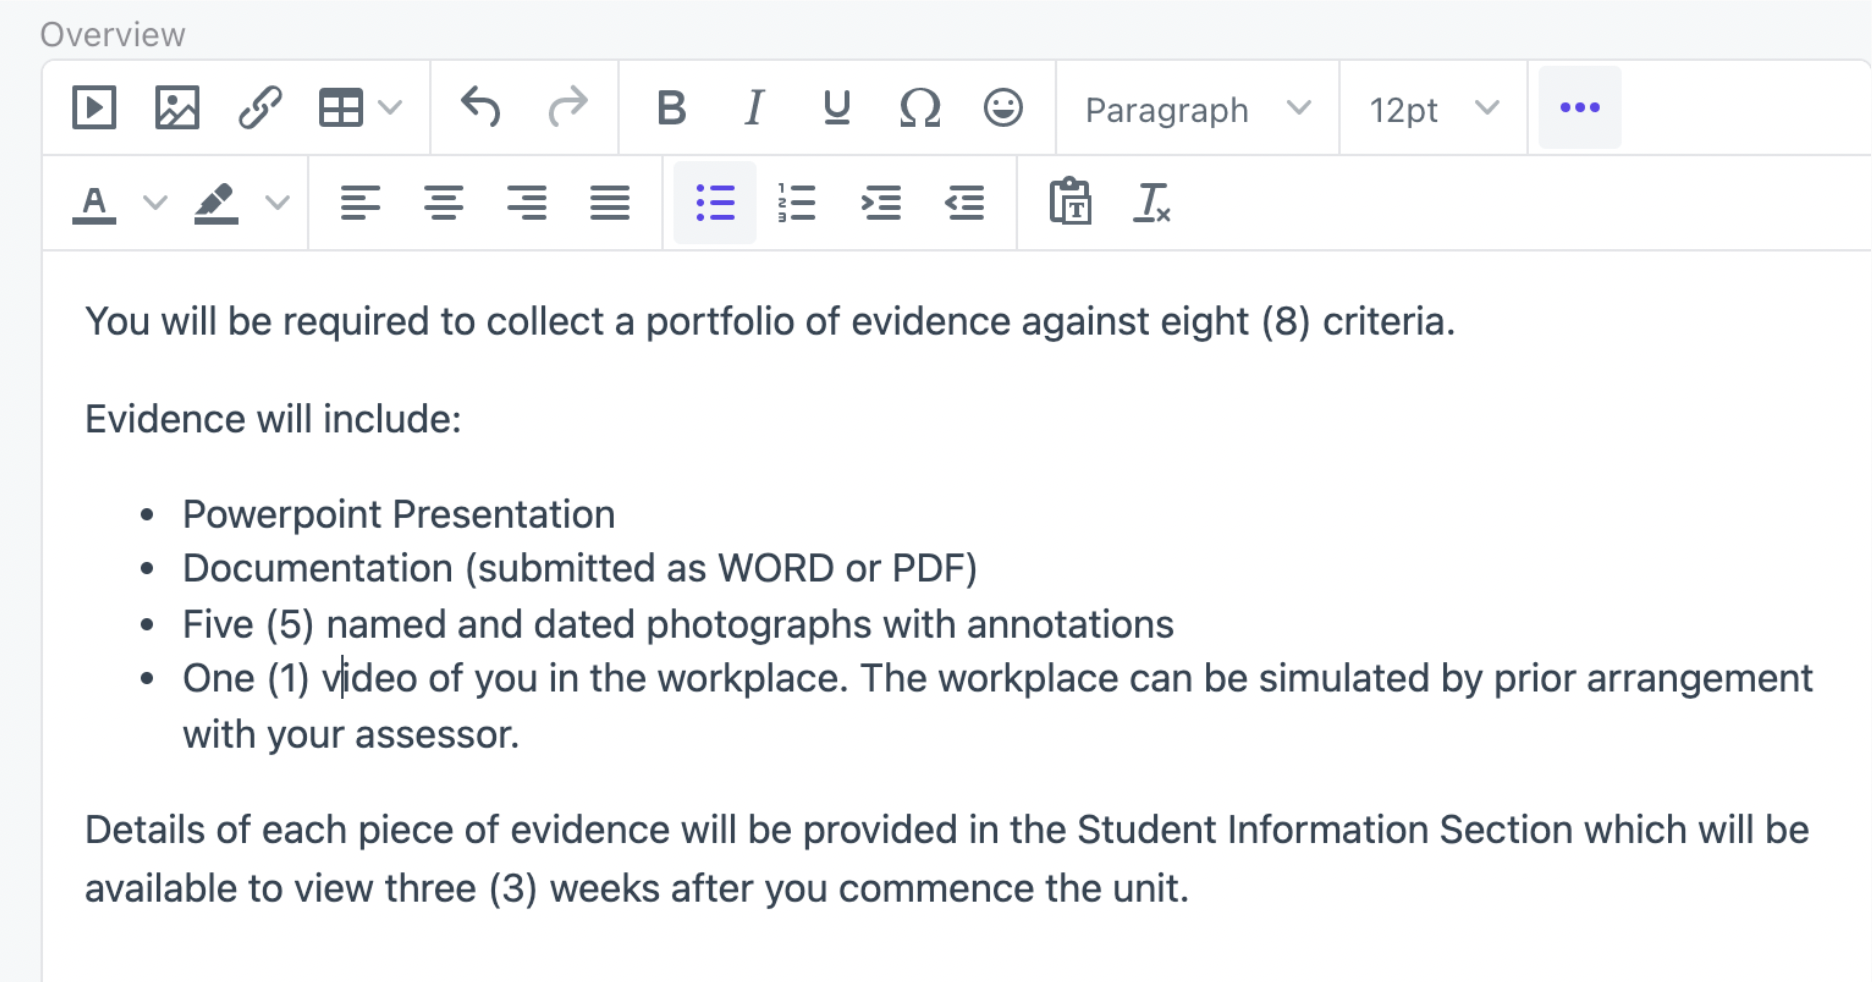Undo the last edit
Screen dimensions: 1872x982
481,108
